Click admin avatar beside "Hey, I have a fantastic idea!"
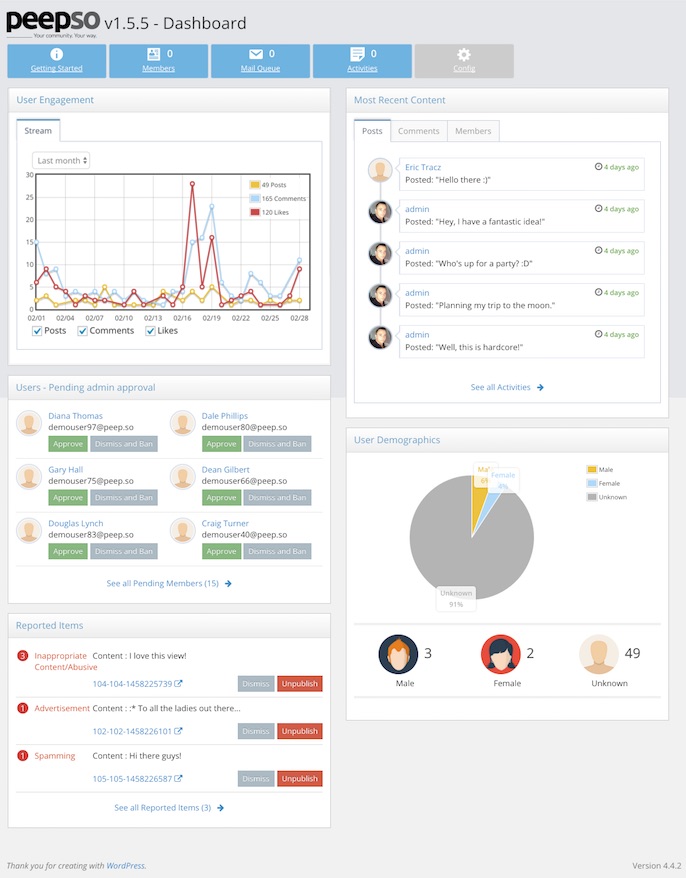The height and width of the screenshot is (878, 686). tap(380, 212)
